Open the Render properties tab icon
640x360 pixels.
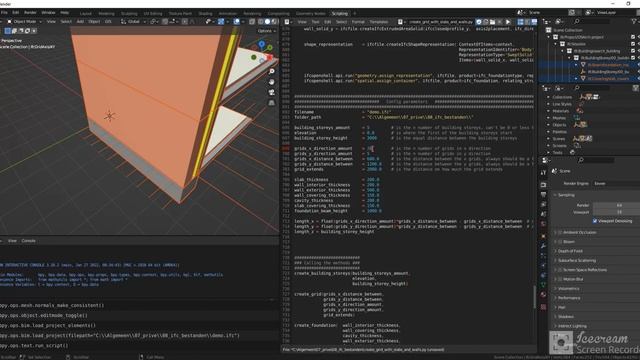543,185
